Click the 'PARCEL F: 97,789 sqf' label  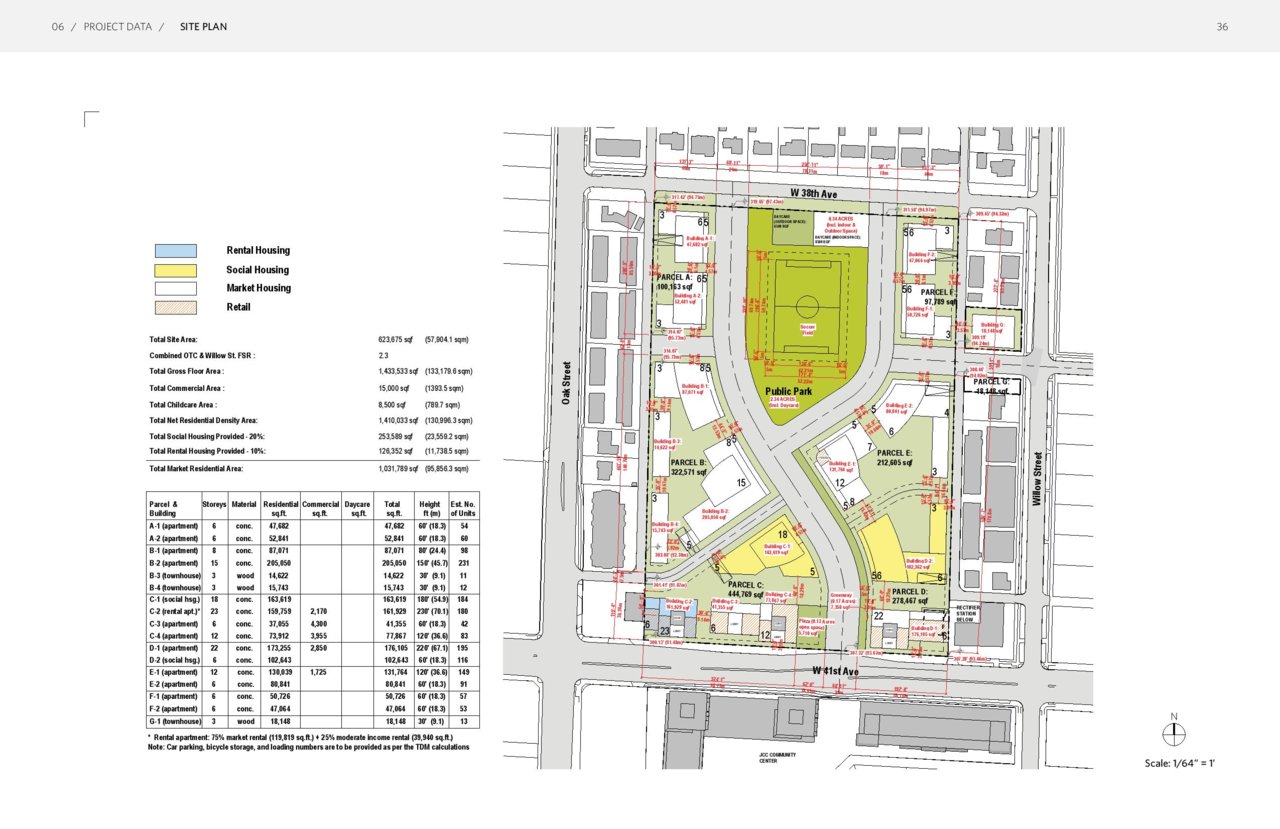(940, 297)
